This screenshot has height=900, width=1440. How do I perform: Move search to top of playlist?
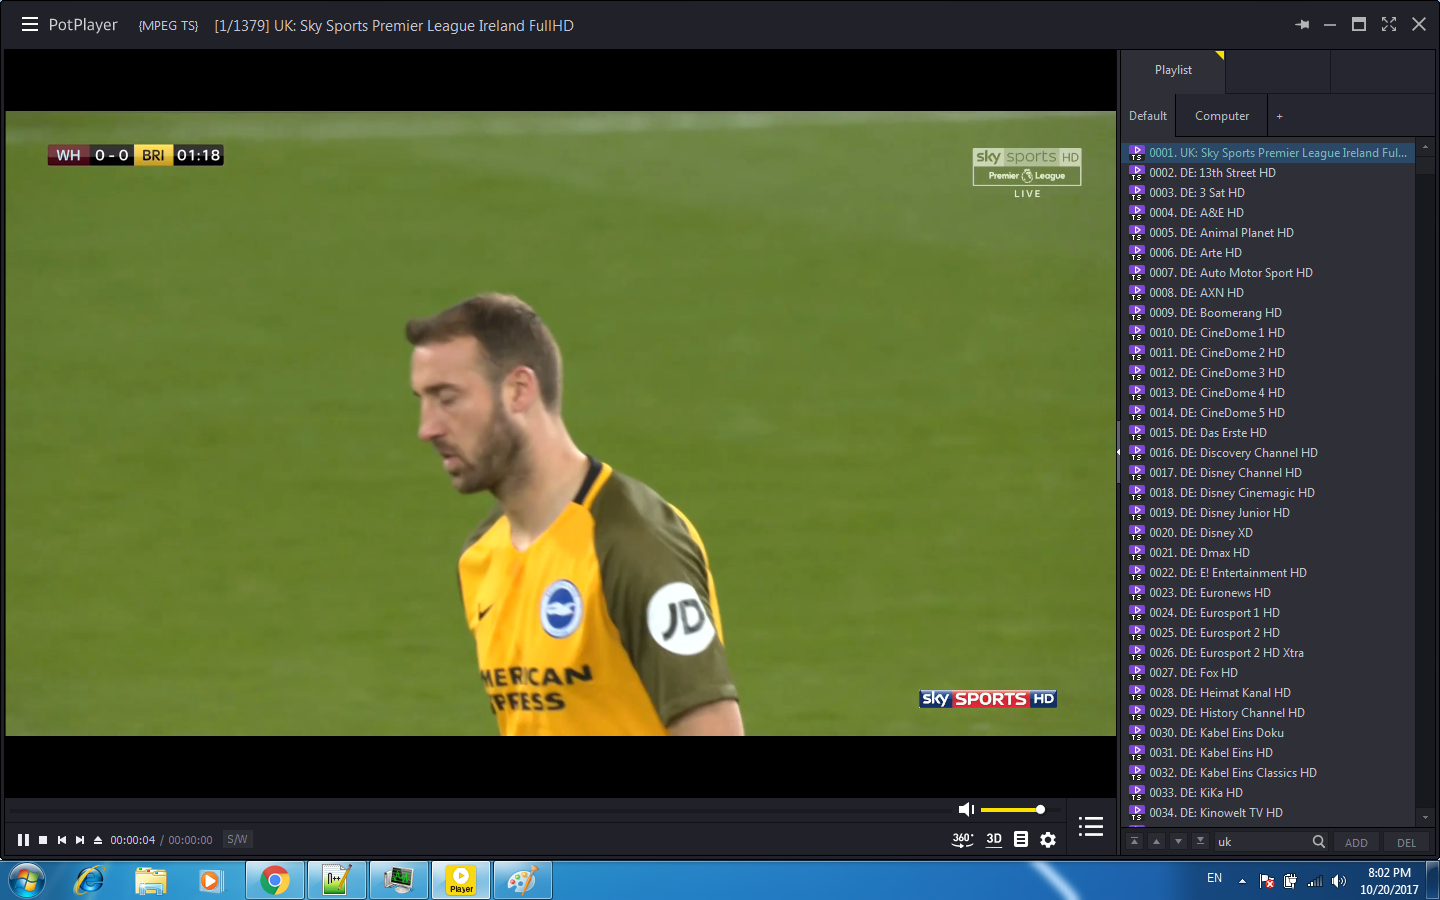coord(1134,842)
